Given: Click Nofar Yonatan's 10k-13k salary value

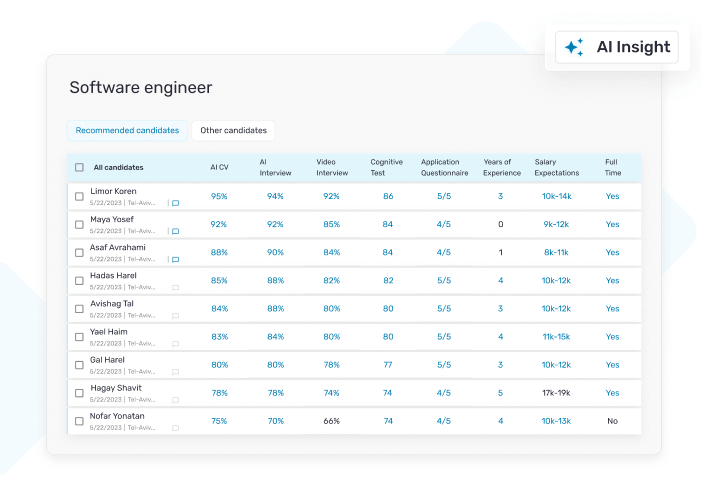Looking at the screenshot, I should pyautogui.click(x=556, y=421).
